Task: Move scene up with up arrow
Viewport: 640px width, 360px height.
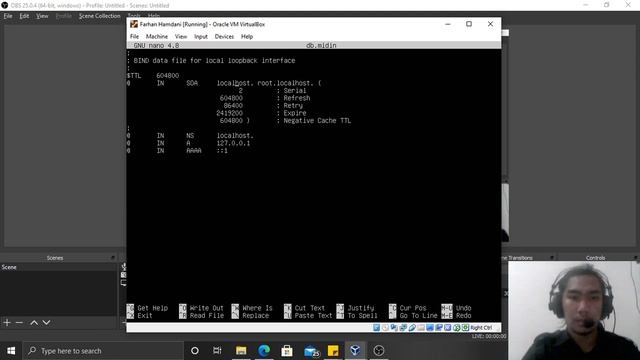Action: [34, 322]
